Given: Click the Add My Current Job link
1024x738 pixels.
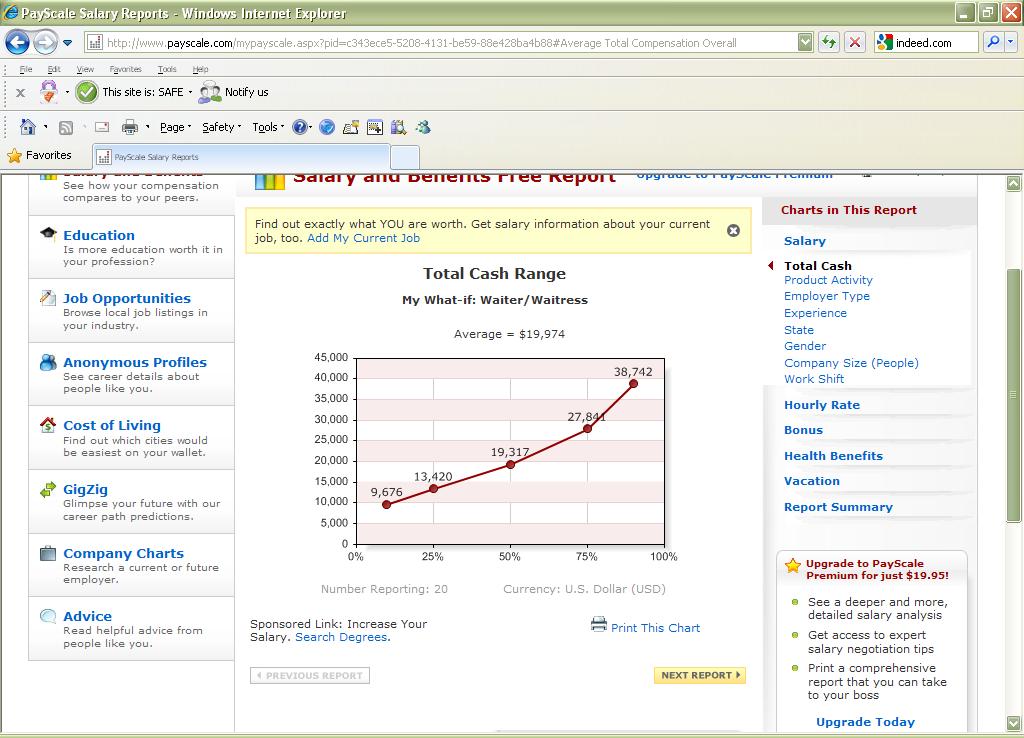Looking at the screenshot, I should (x=363, y=238).
